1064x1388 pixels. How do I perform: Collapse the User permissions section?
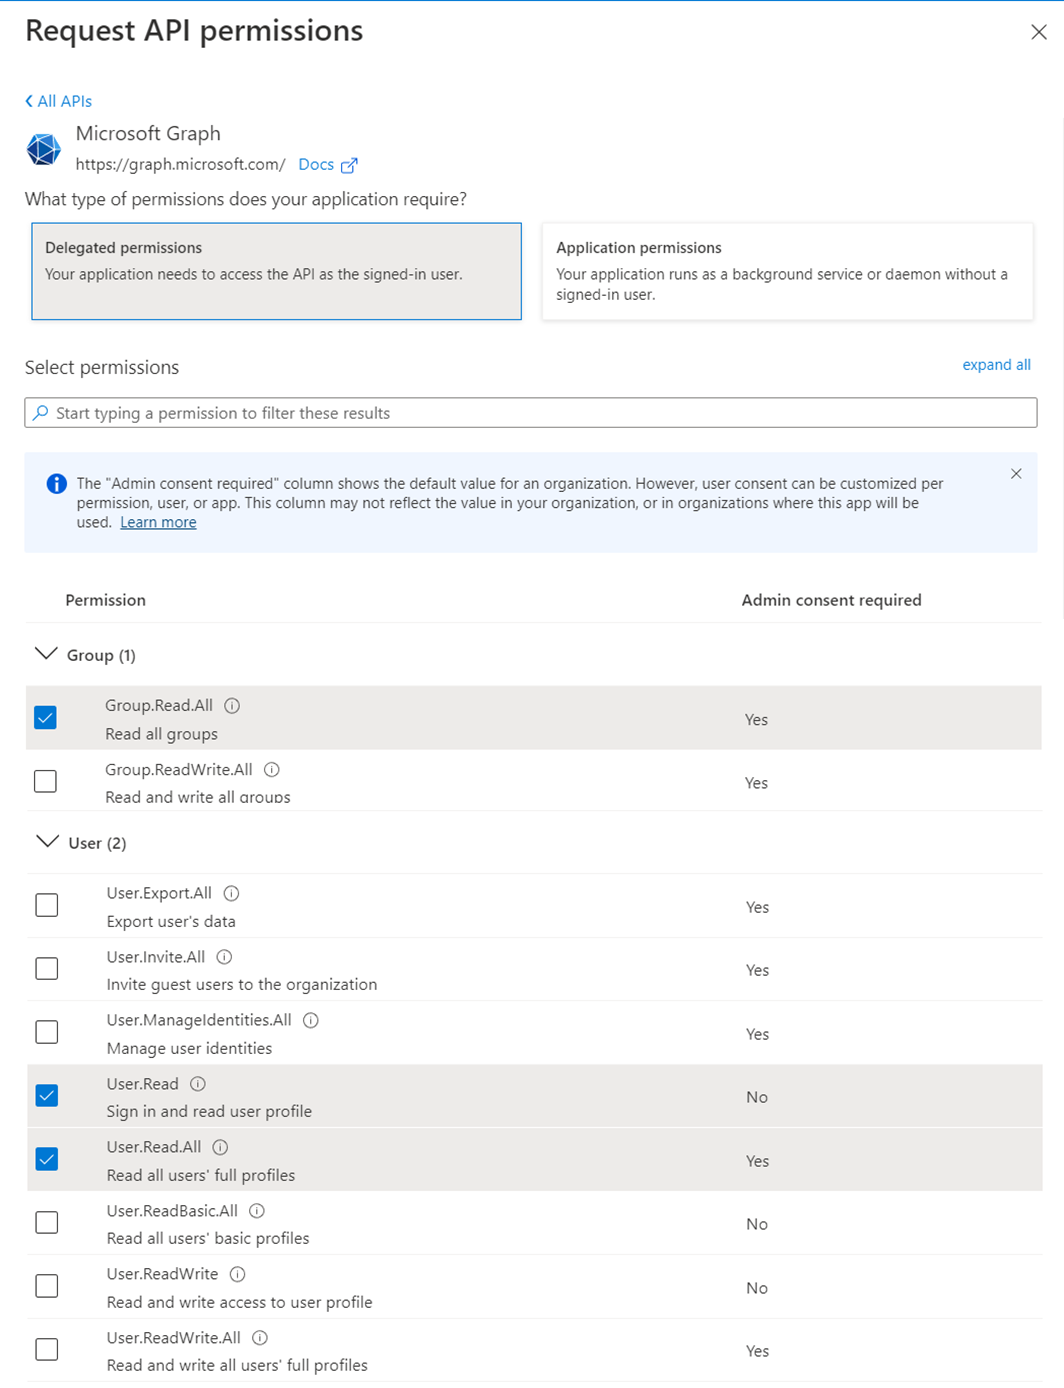click(47, 842)
